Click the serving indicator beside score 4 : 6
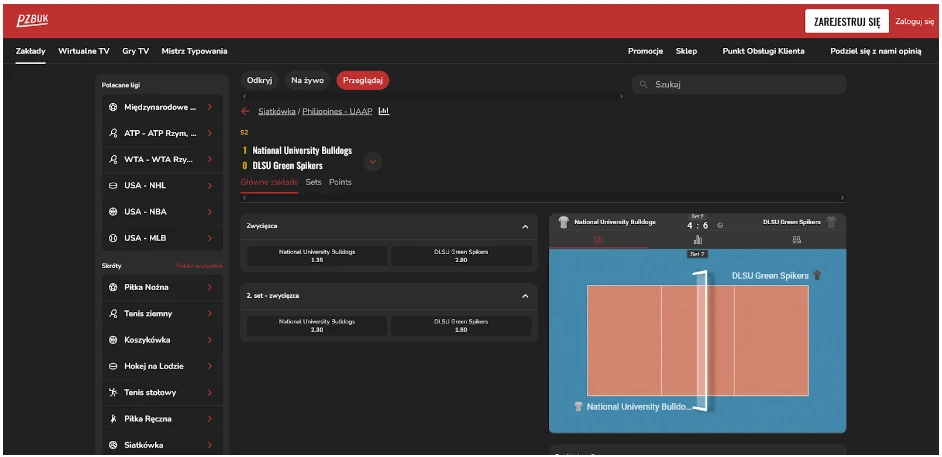 720,226
